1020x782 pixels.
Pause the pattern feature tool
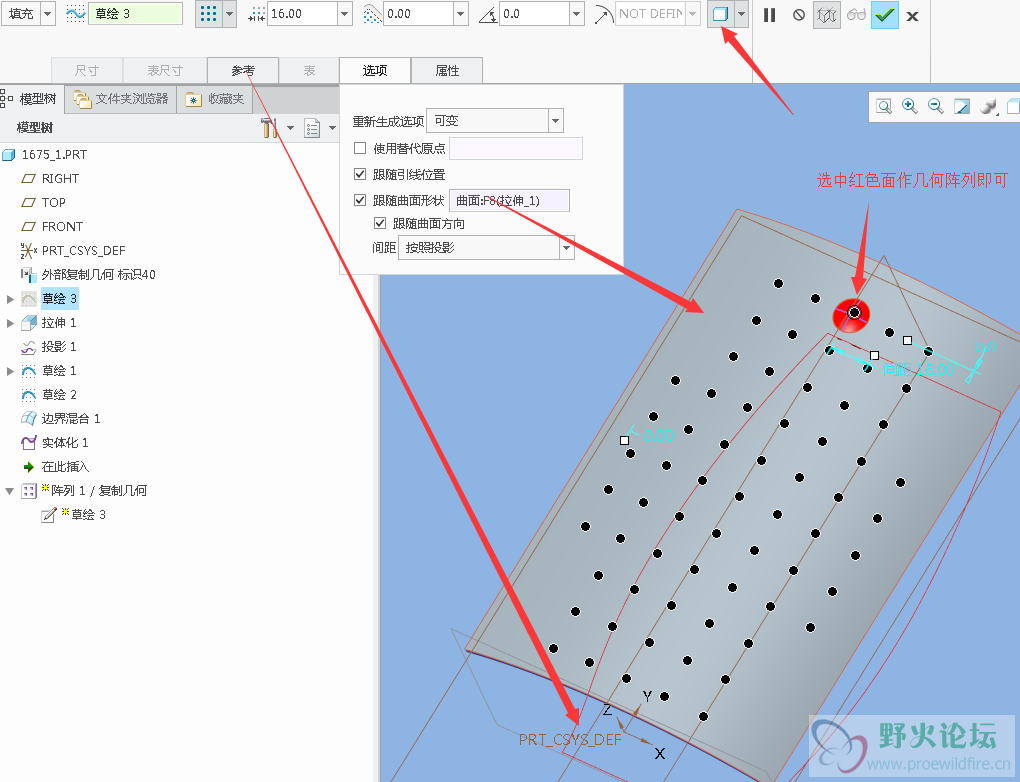pos(769,15)
